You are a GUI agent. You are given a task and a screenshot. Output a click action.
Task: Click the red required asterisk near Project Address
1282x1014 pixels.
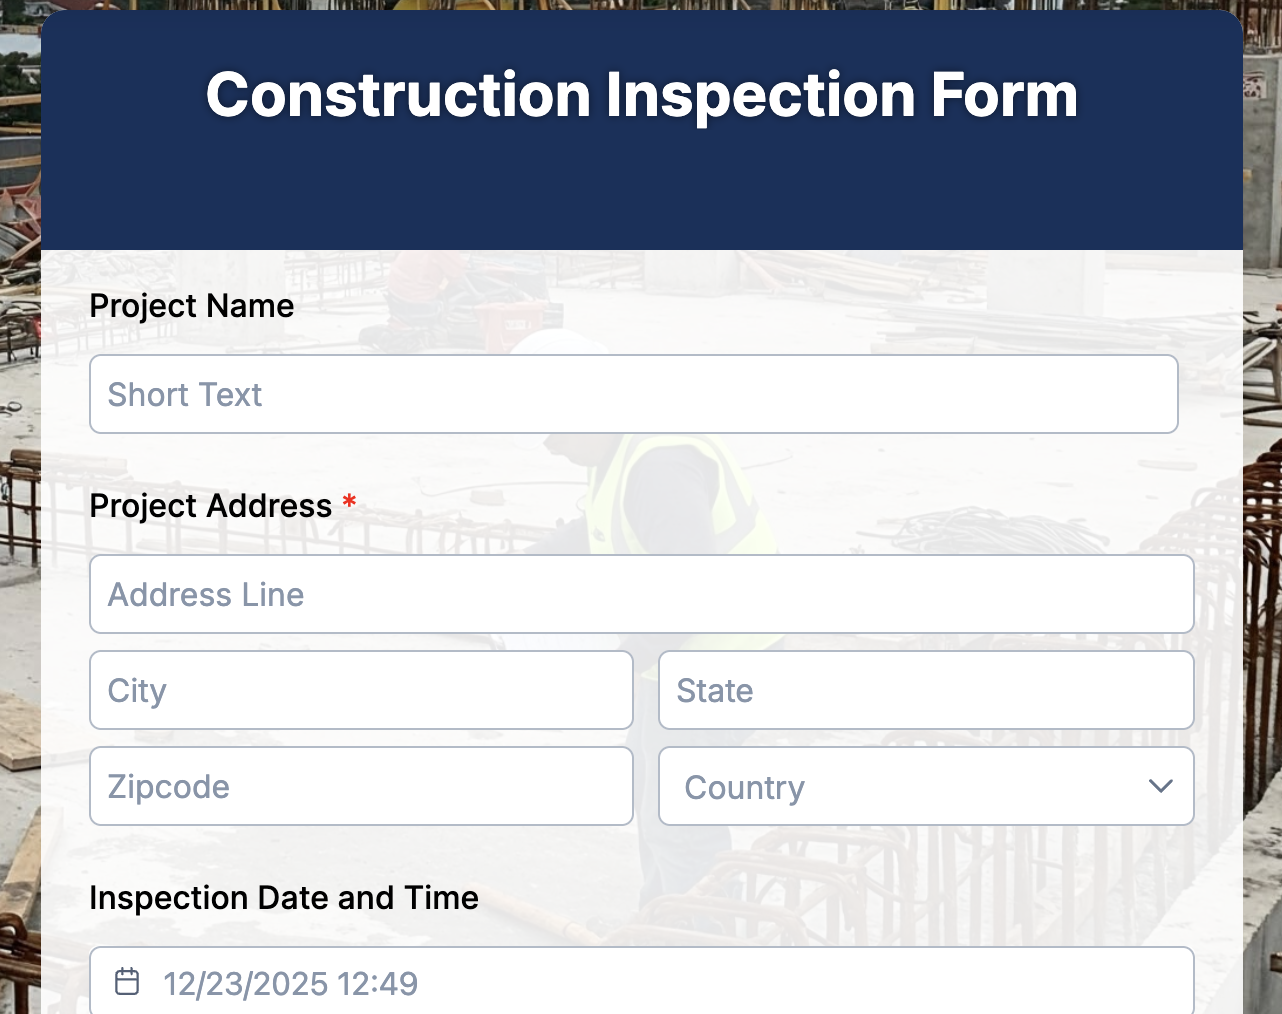pyautogui.click(x=348, y=505)
